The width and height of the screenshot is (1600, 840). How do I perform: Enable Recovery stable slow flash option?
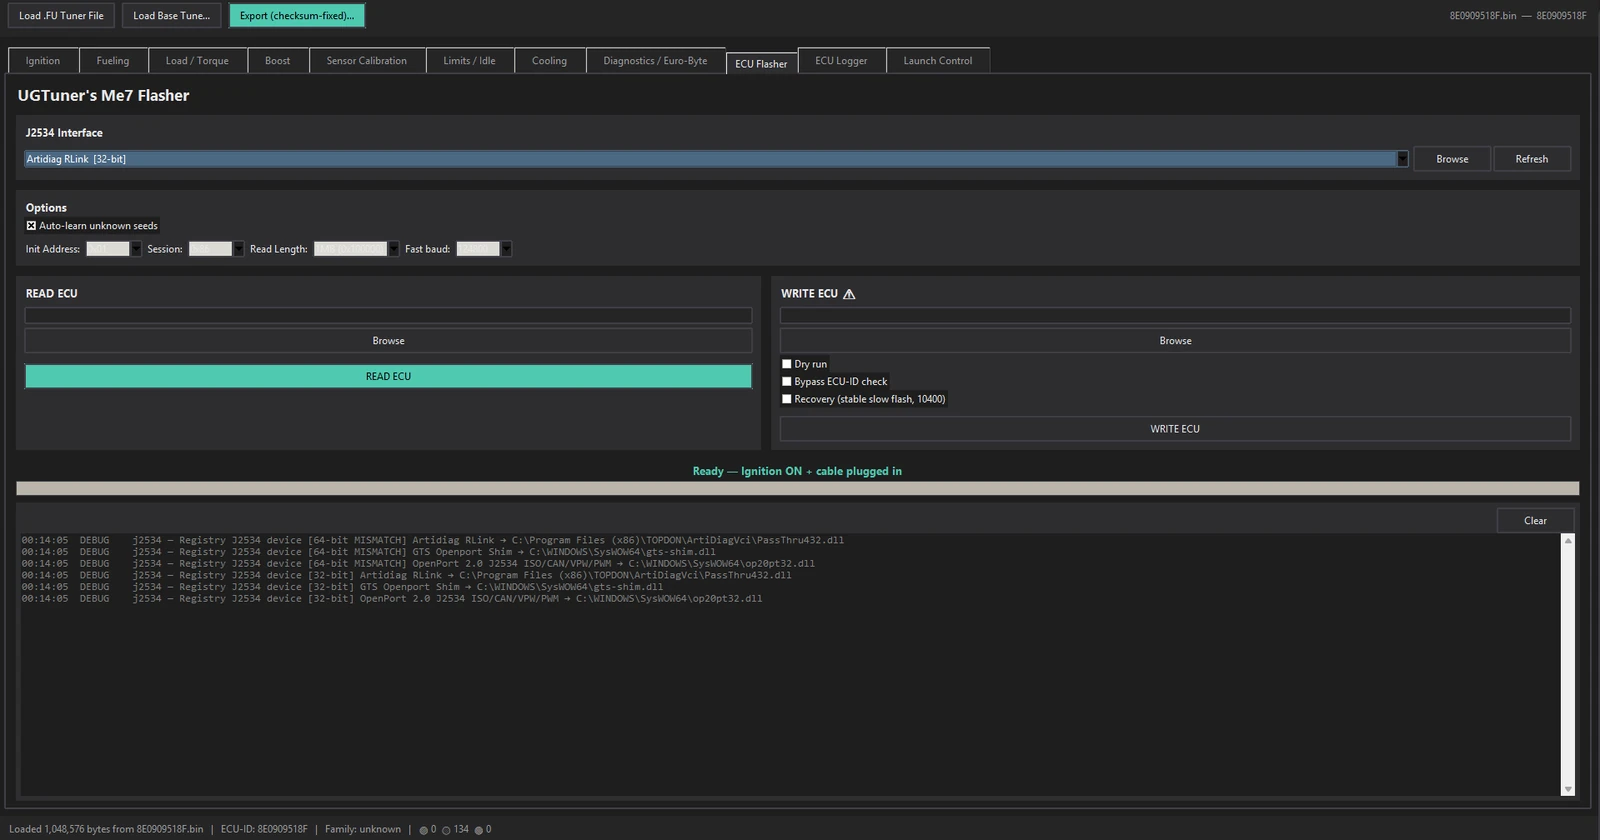point(787,399)
